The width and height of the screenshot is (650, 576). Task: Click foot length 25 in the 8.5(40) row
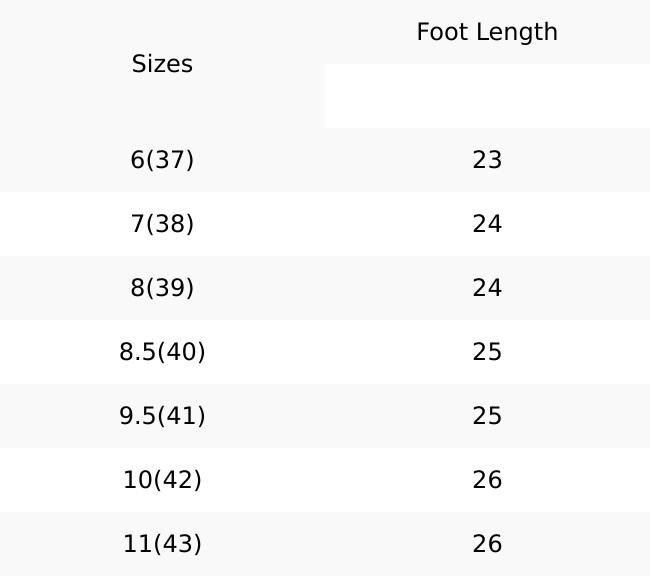pos(487,352)
